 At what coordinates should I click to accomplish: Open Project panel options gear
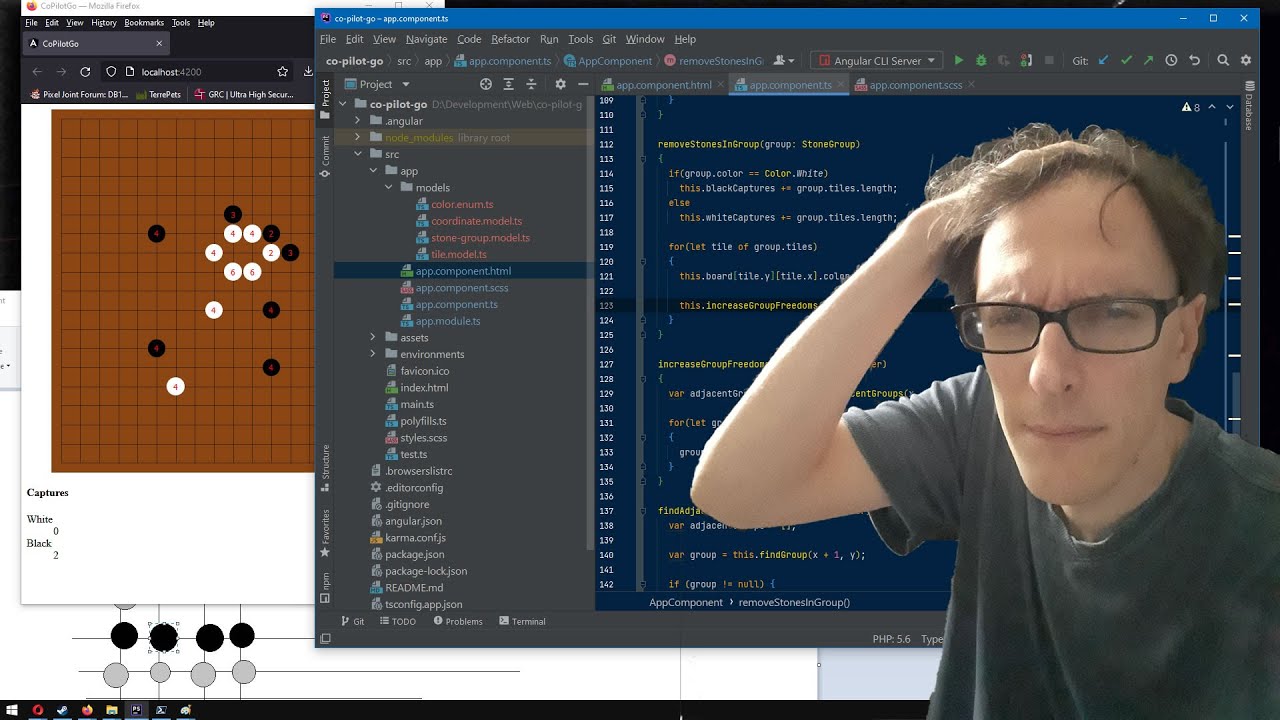[560, 84]
